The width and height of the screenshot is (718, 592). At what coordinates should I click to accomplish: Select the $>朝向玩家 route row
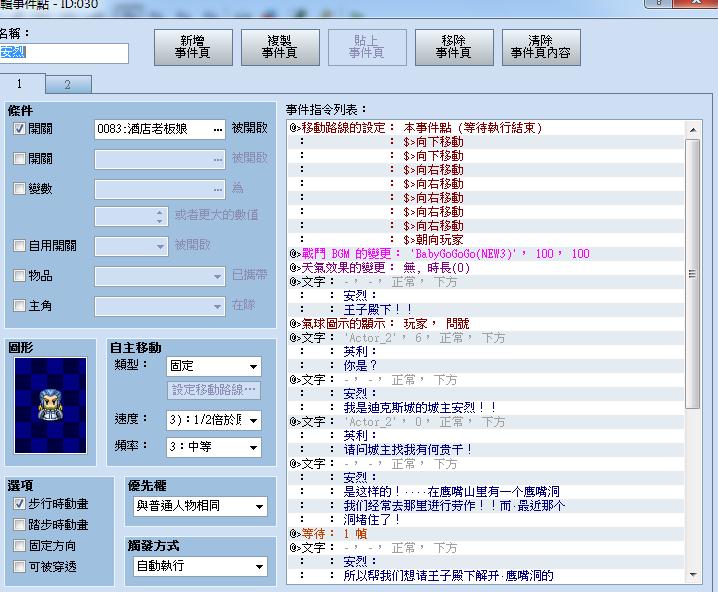486,240
